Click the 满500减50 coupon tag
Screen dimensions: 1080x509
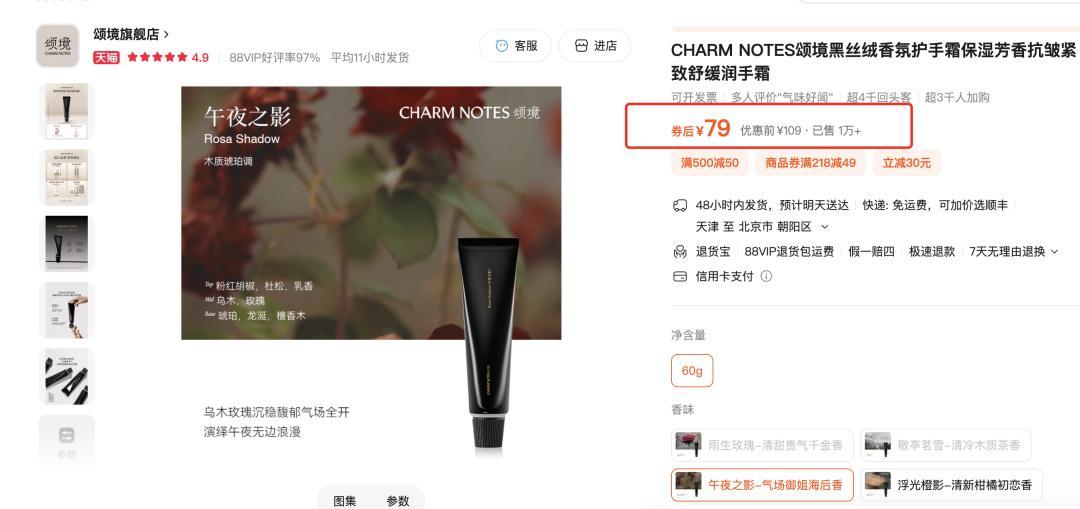(x=709, y=163)
